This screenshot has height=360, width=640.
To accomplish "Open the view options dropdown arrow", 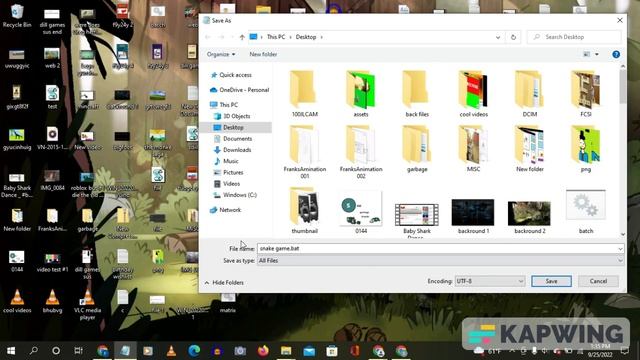I will tap(597, 54).
